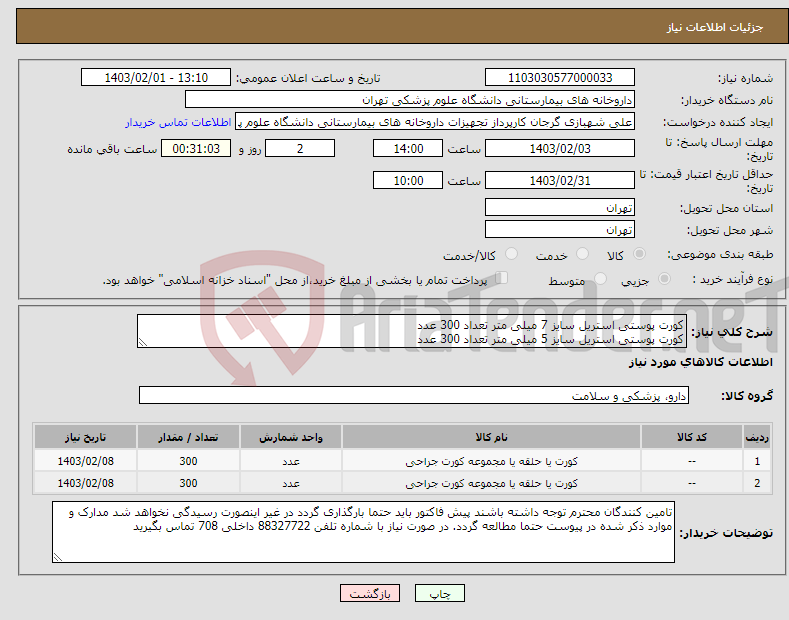789x620 pixels.
Task: Click the شماره نیاز field 1103030577000033
Action: (560, 78)
